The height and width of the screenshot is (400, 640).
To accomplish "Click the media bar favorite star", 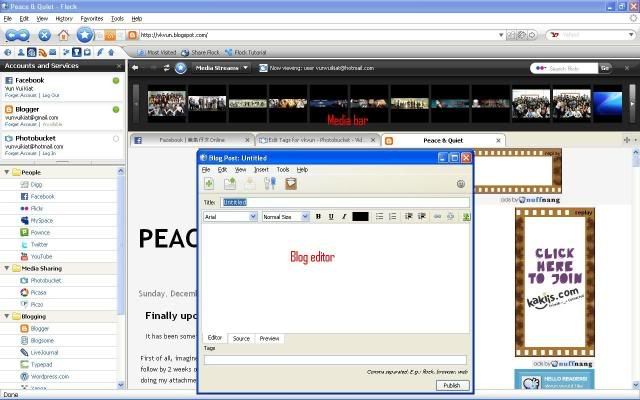I will coord(181,68).
